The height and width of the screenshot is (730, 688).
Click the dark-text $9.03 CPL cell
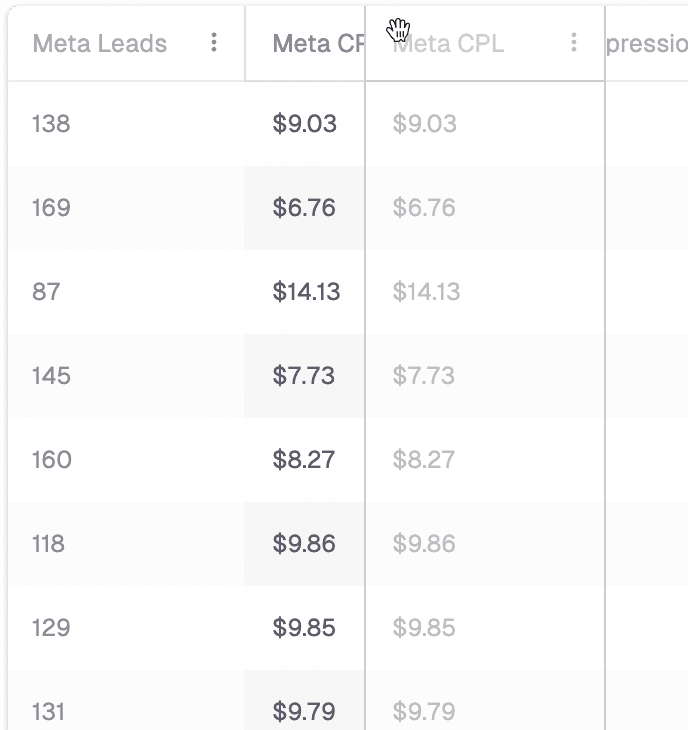[304, 124]
